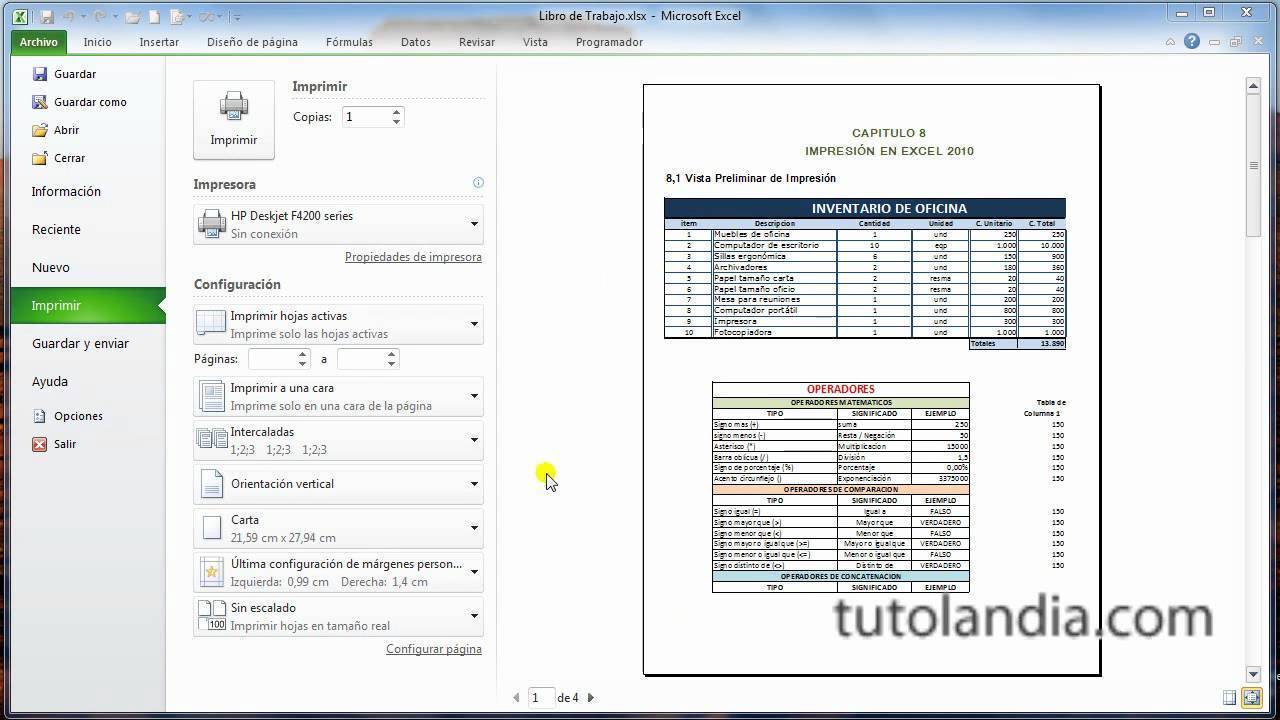Switch to the Fórmulas tab
This screenshot has height=720, width=1280.
pyautogui.click(x=349, y=42)
